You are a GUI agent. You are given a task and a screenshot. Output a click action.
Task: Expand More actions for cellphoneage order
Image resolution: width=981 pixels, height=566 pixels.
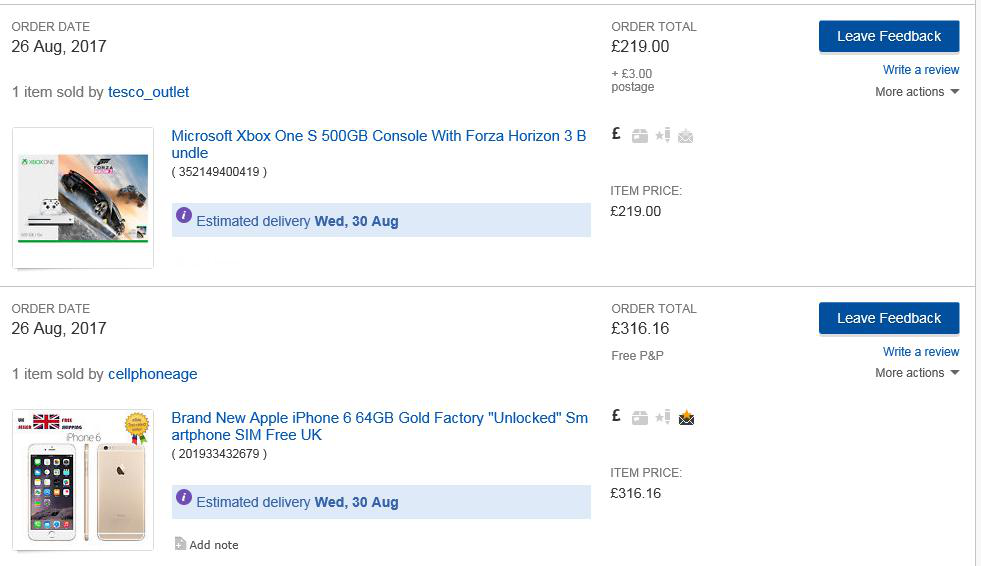tap(917, 373)
